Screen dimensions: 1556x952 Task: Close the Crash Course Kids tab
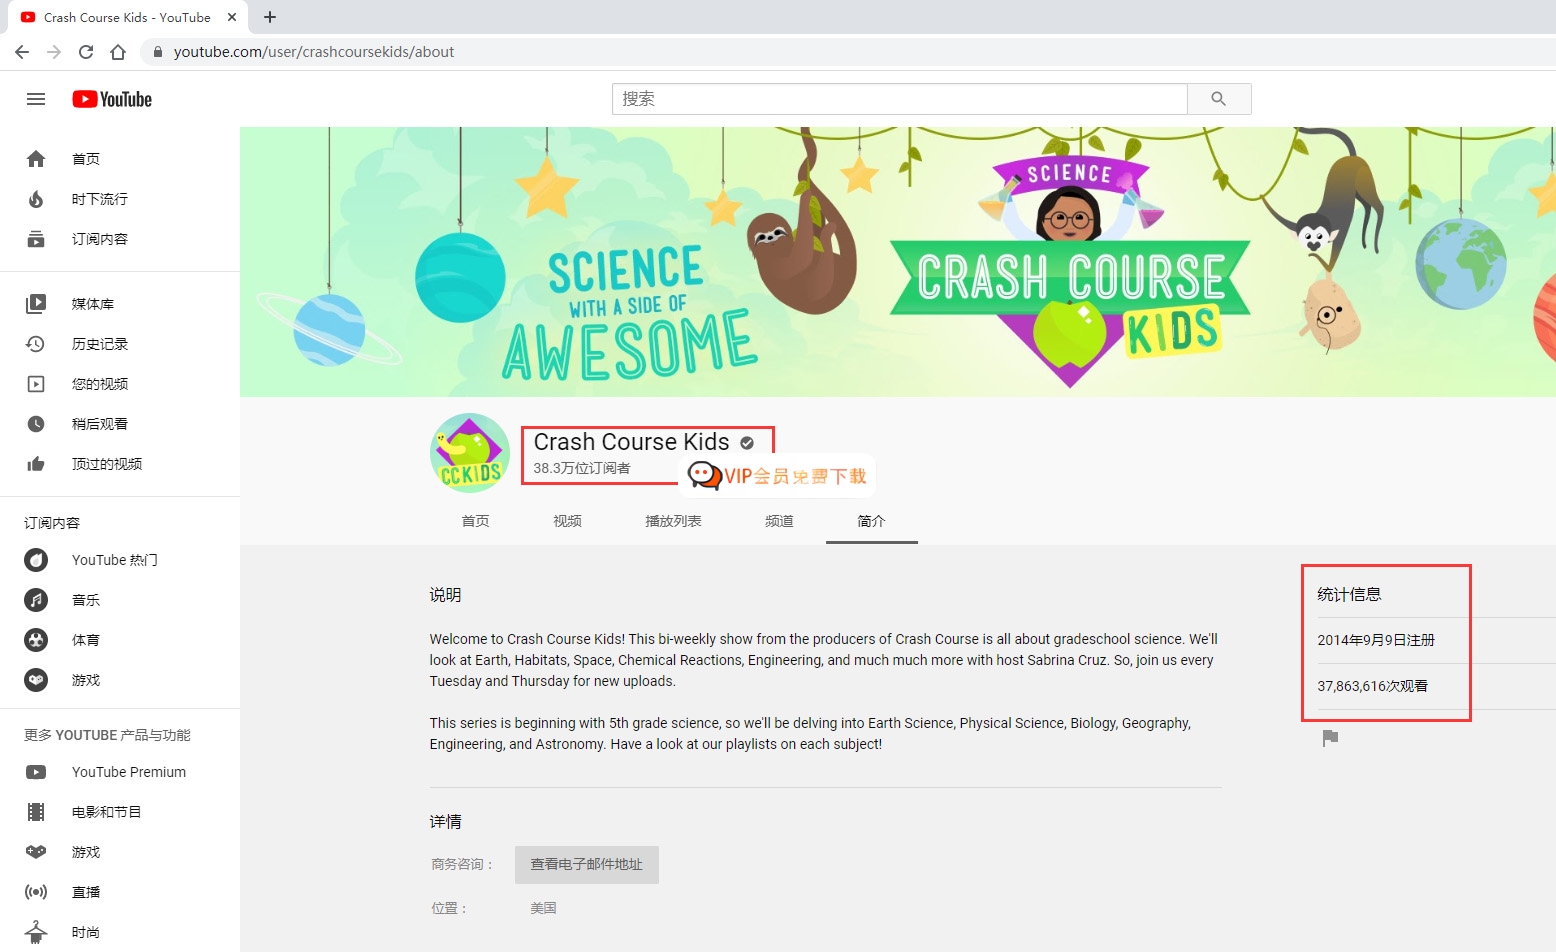point(232,17)
